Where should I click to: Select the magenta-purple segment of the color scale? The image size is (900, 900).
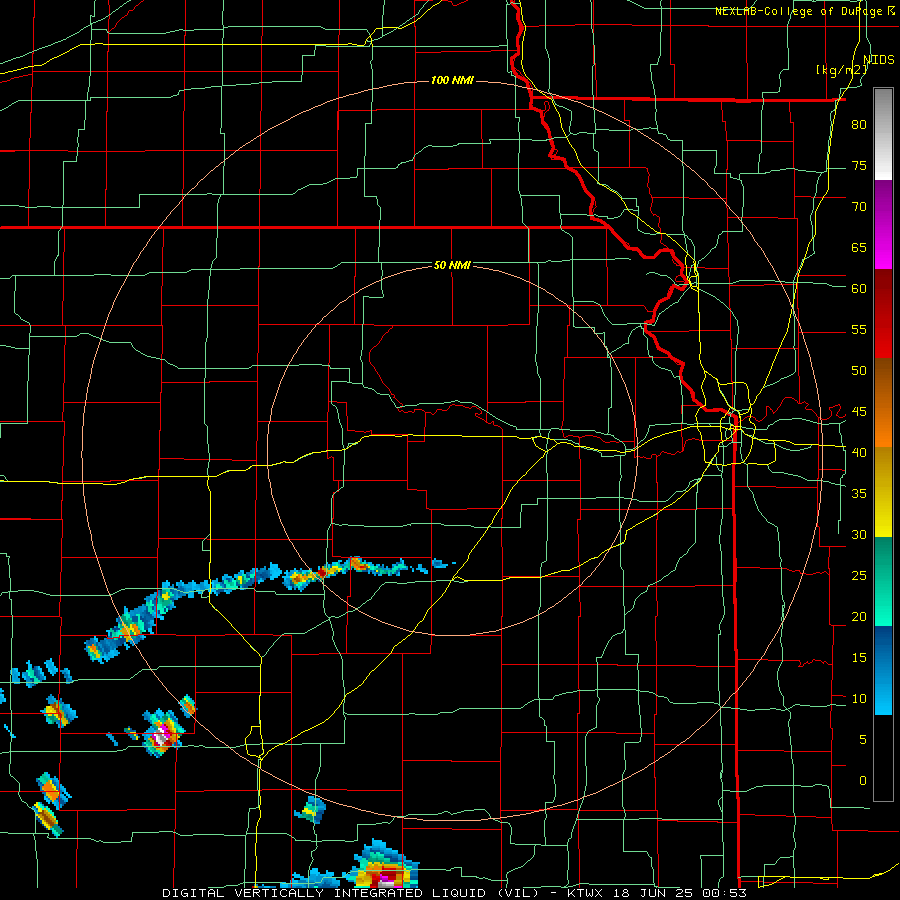coord(883,224)
